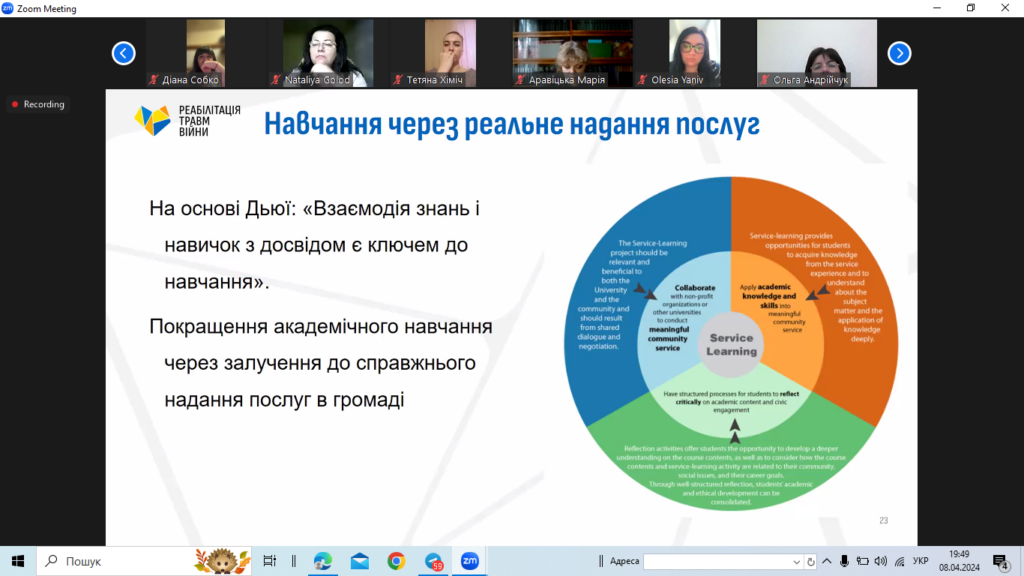Show next participants with right arrow
This screenshot has width=1024, height=576.
coord(899,53)
